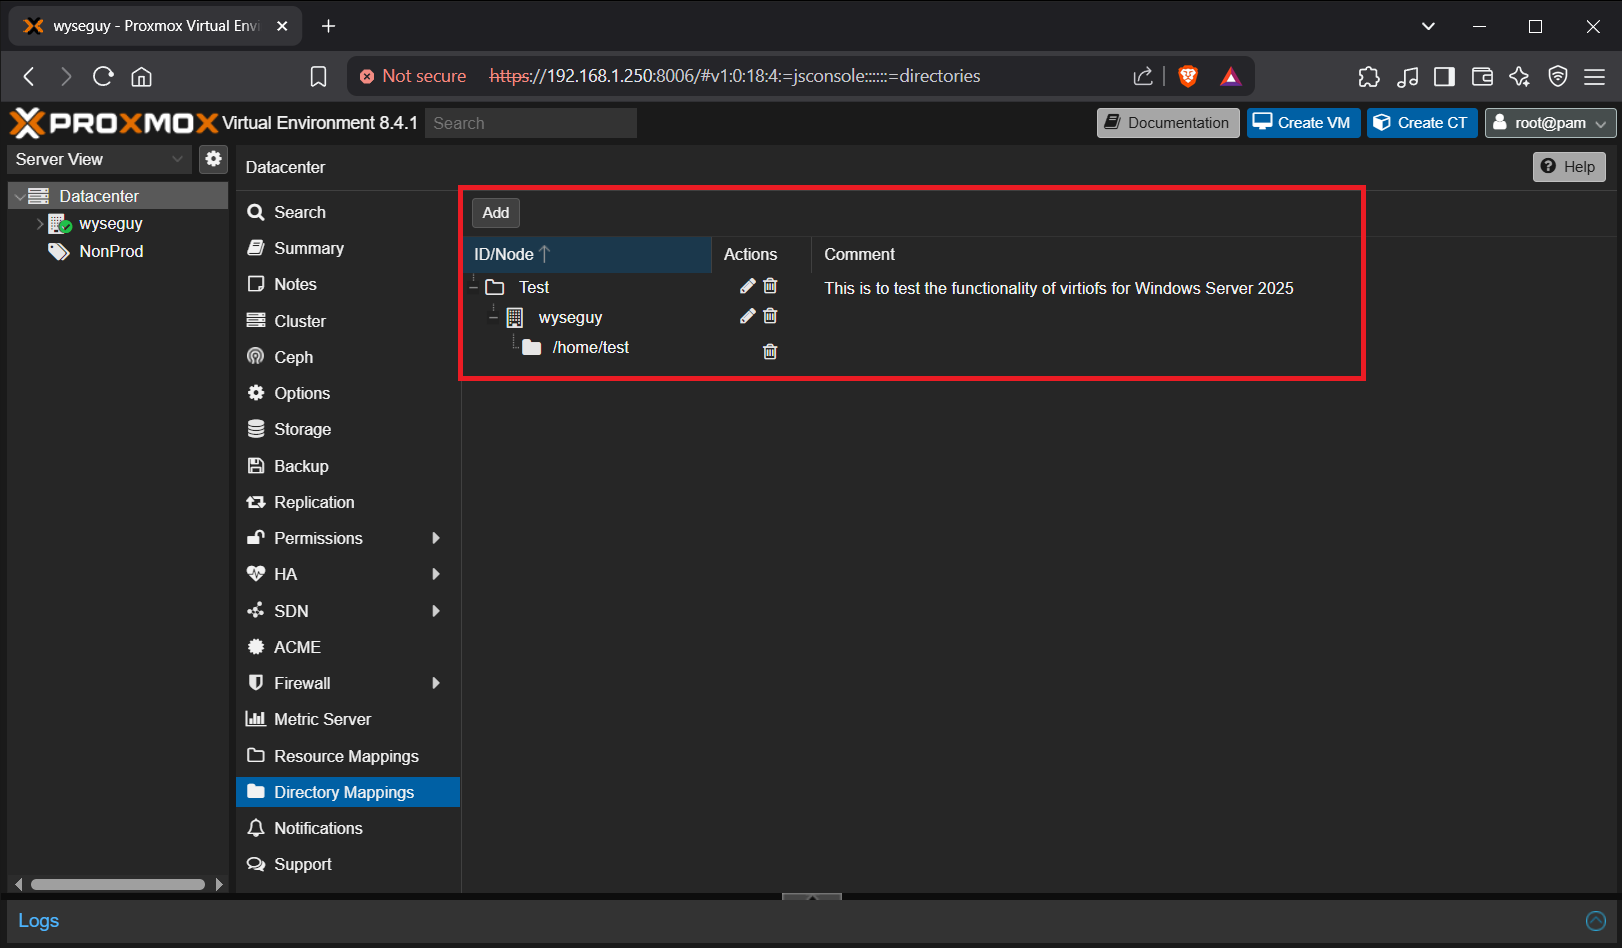The height and width of the screenshot is (948, 1622).
Task: Close the wyseguy Proxmox browser tab
Action: pyautogui.click(x=282, y=26)
